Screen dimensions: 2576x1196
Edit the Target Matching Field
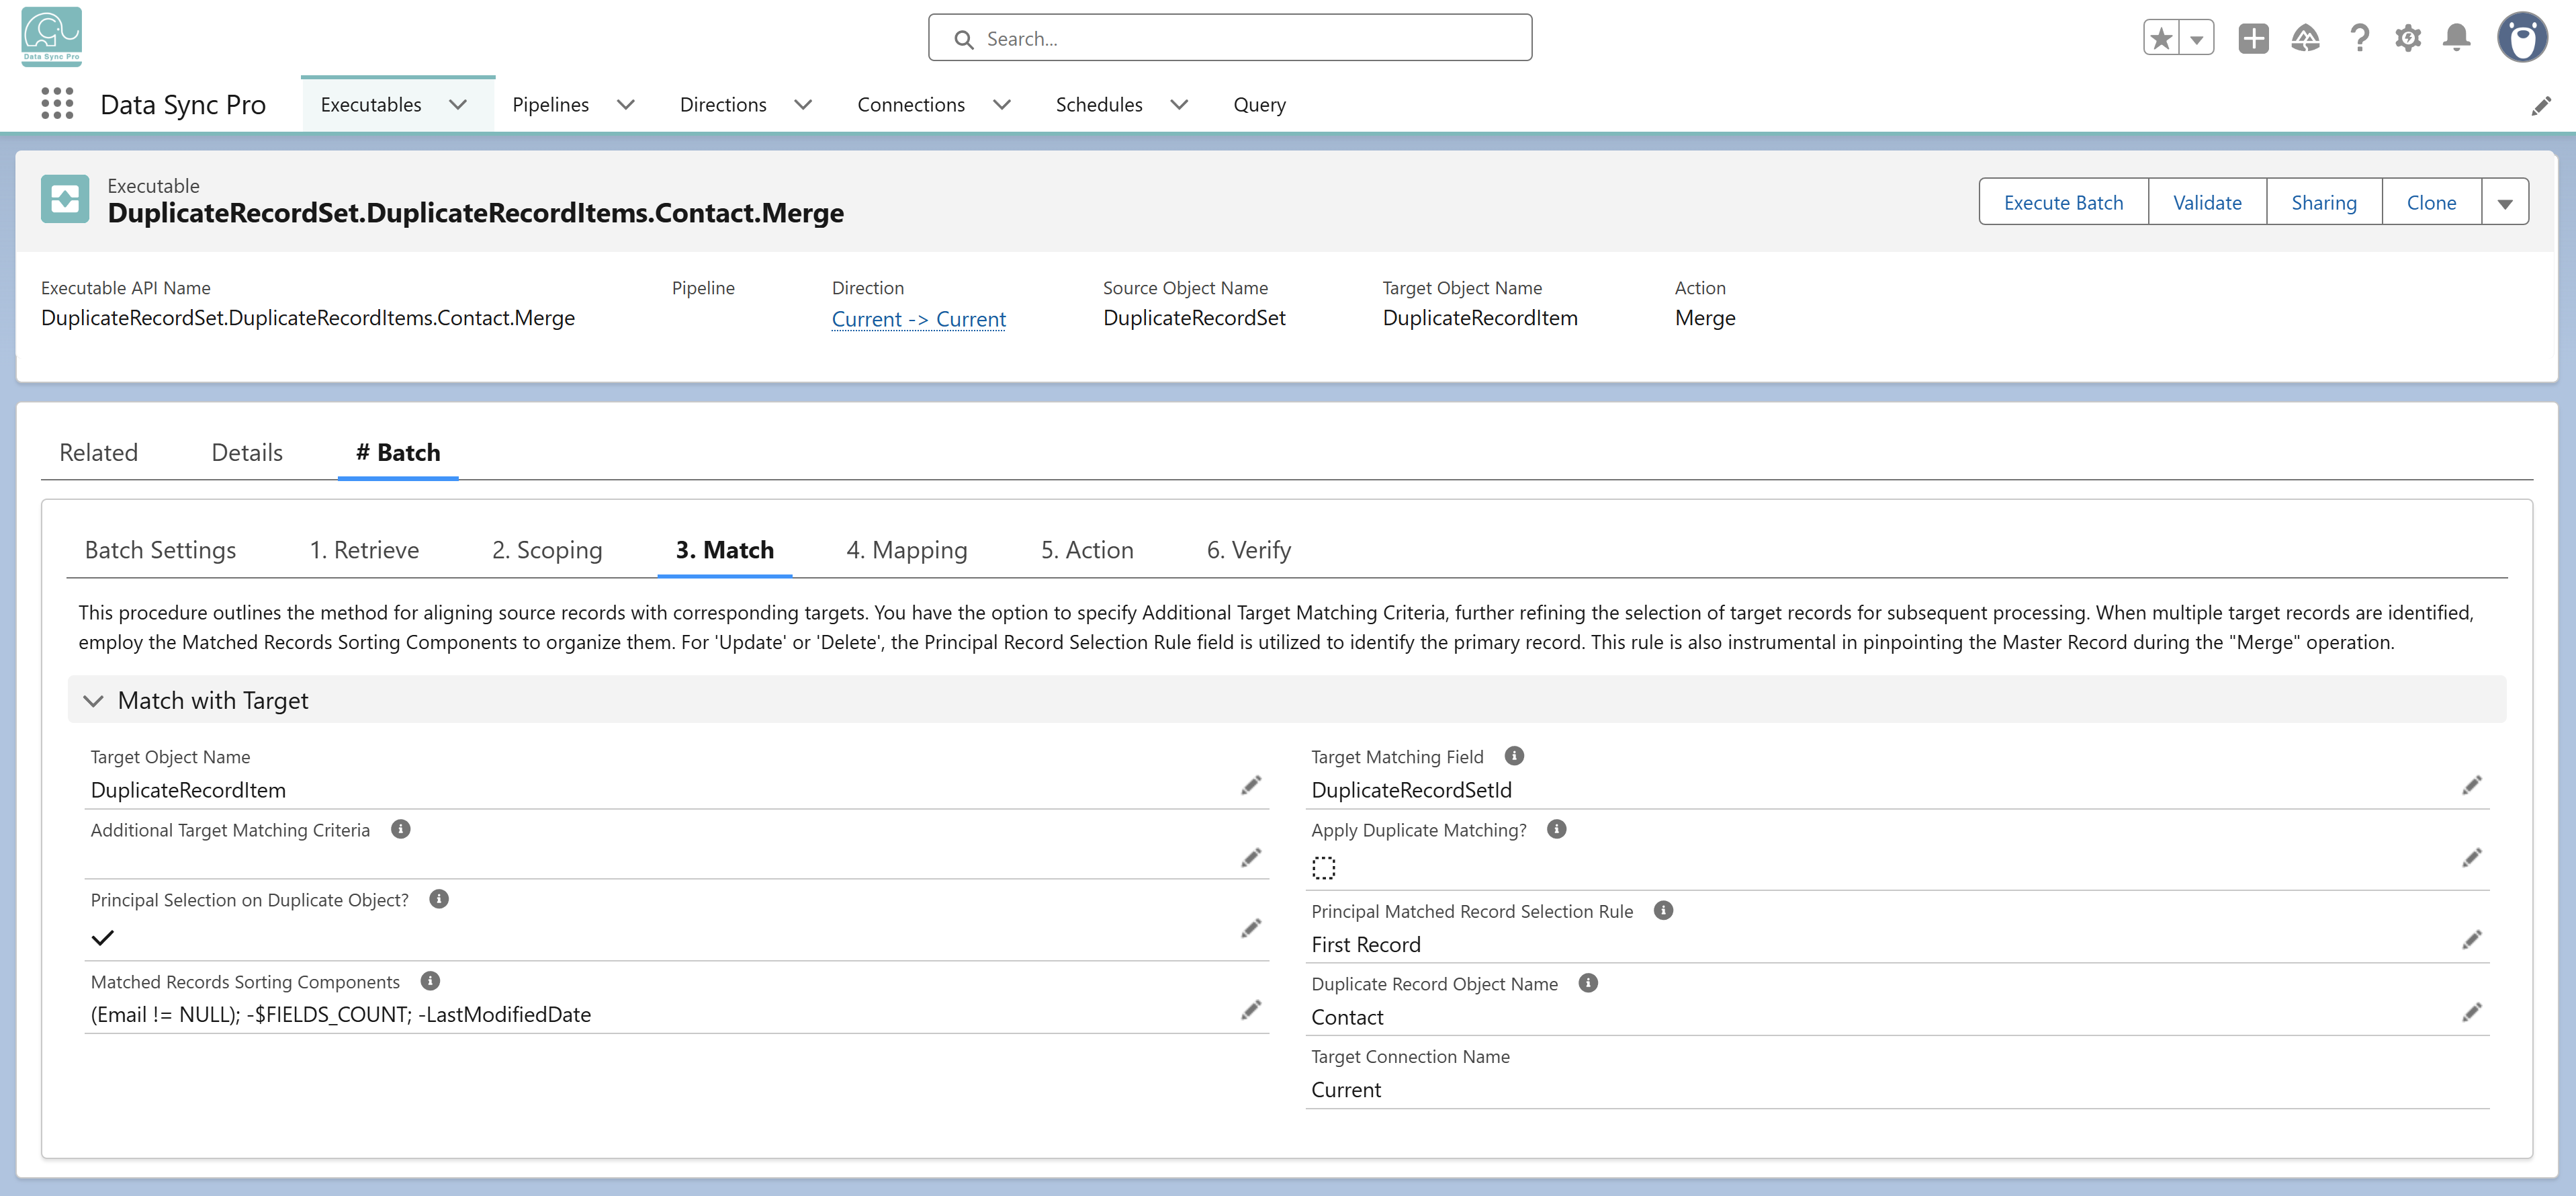click(2472, 785)
